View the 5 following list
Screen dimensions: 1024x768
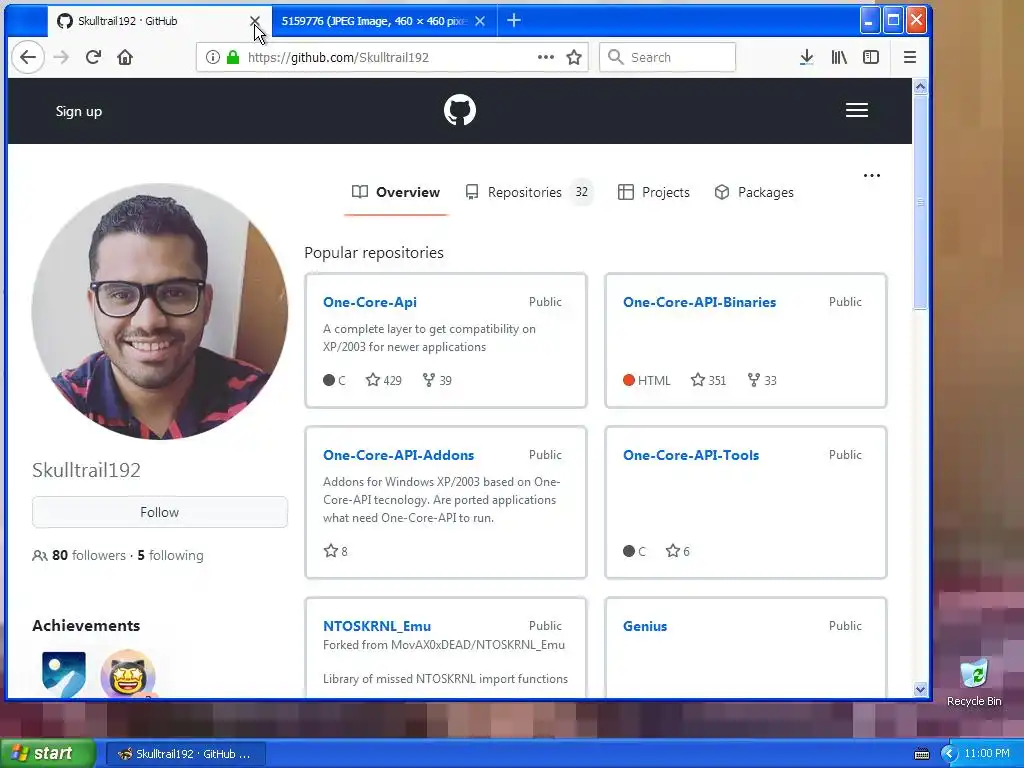170,555
